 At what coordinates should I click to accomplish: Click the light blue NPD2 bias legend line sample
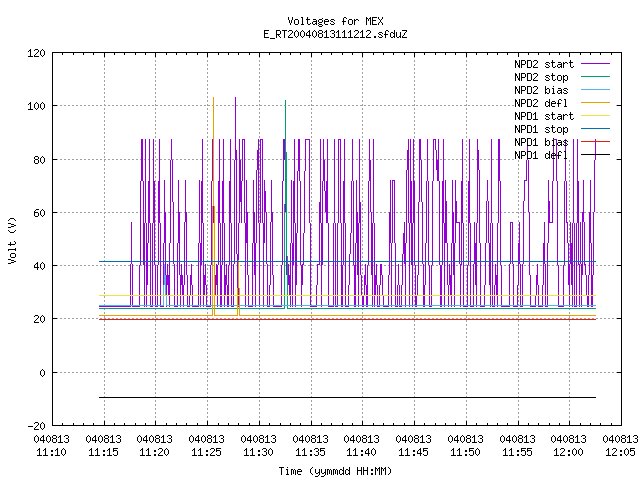point(596,89)
